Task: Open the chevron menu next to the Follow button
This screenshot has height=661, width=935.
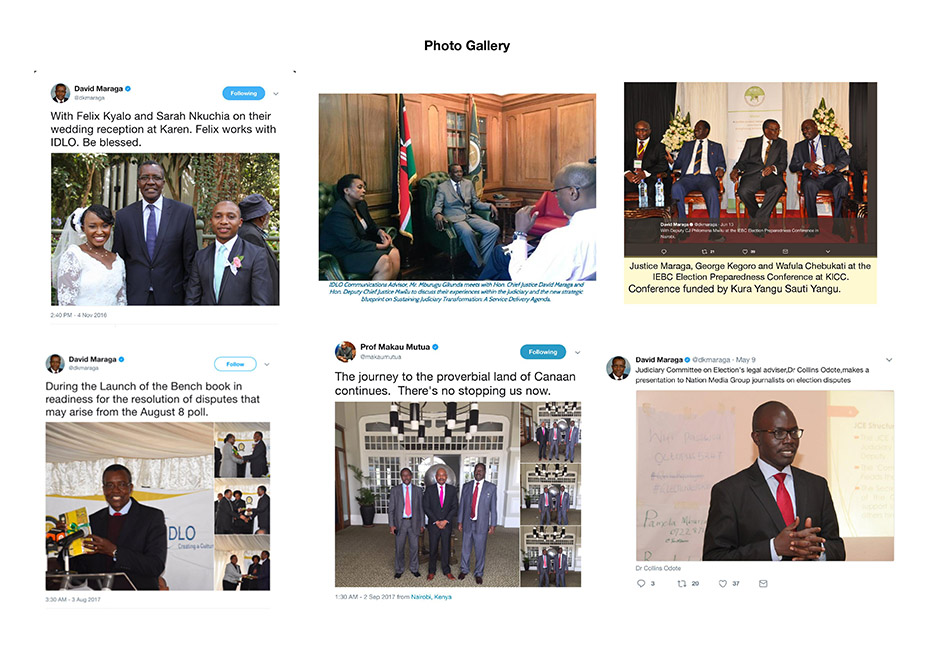Action: point(267,364)
